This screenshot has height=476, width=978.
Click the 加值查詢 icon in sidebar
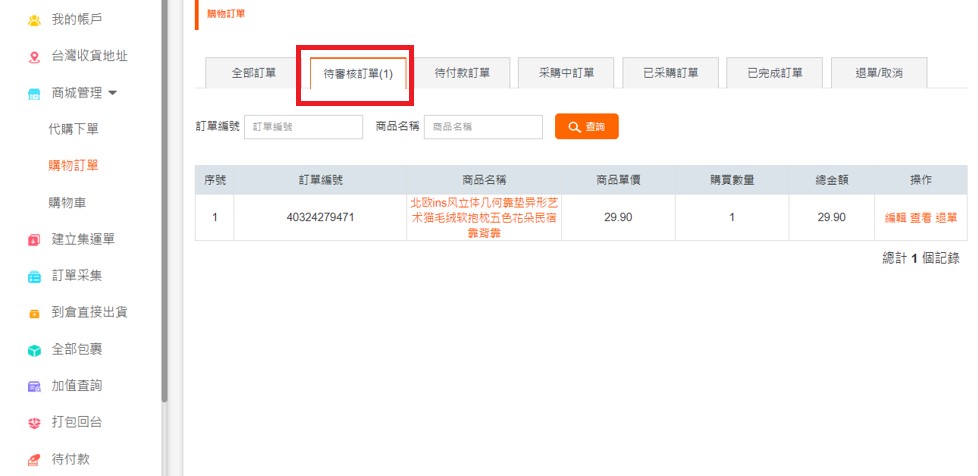34,386
